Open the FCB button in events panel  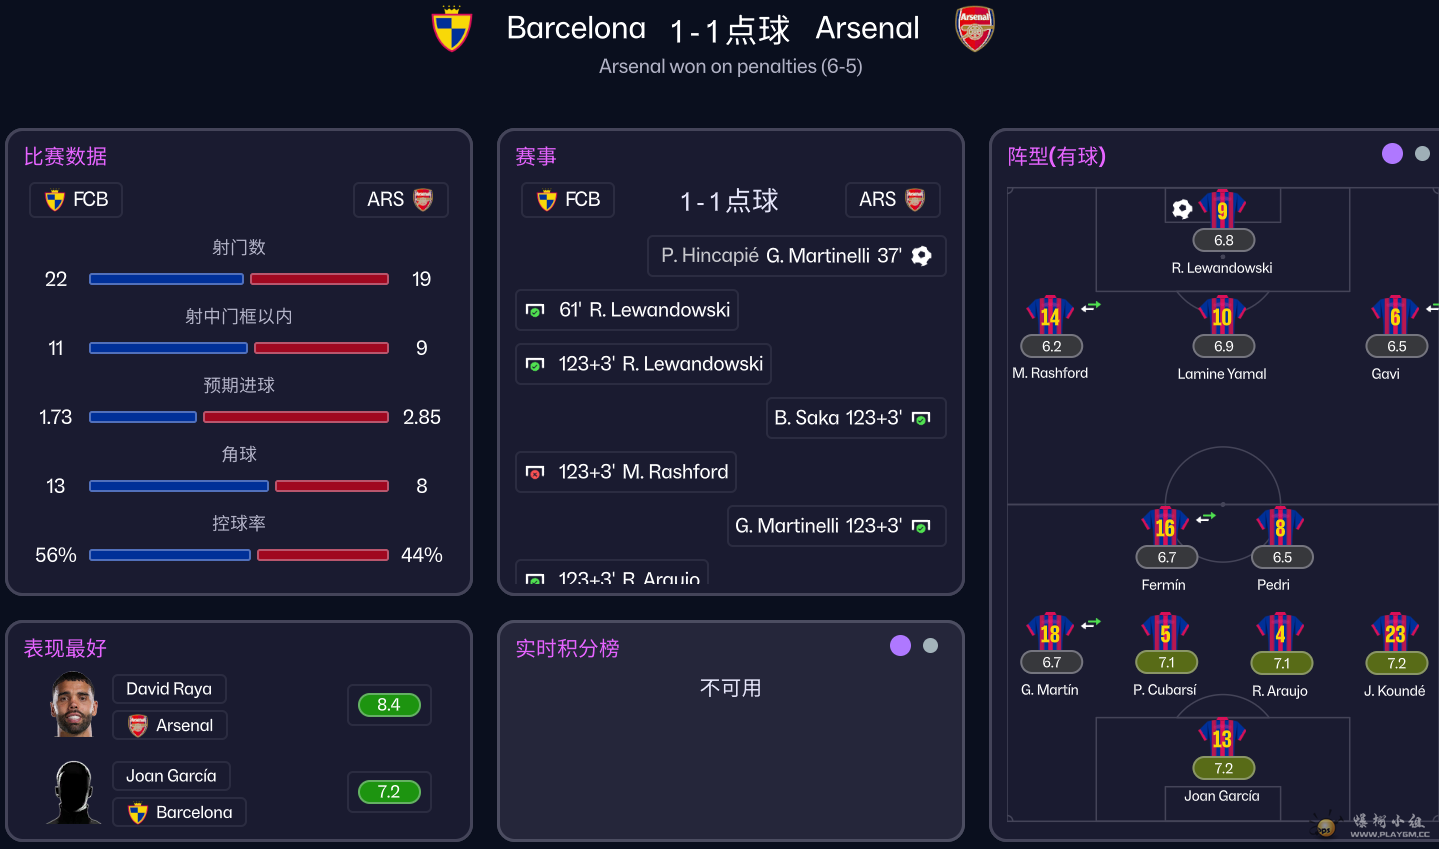[x=568, y=200]
